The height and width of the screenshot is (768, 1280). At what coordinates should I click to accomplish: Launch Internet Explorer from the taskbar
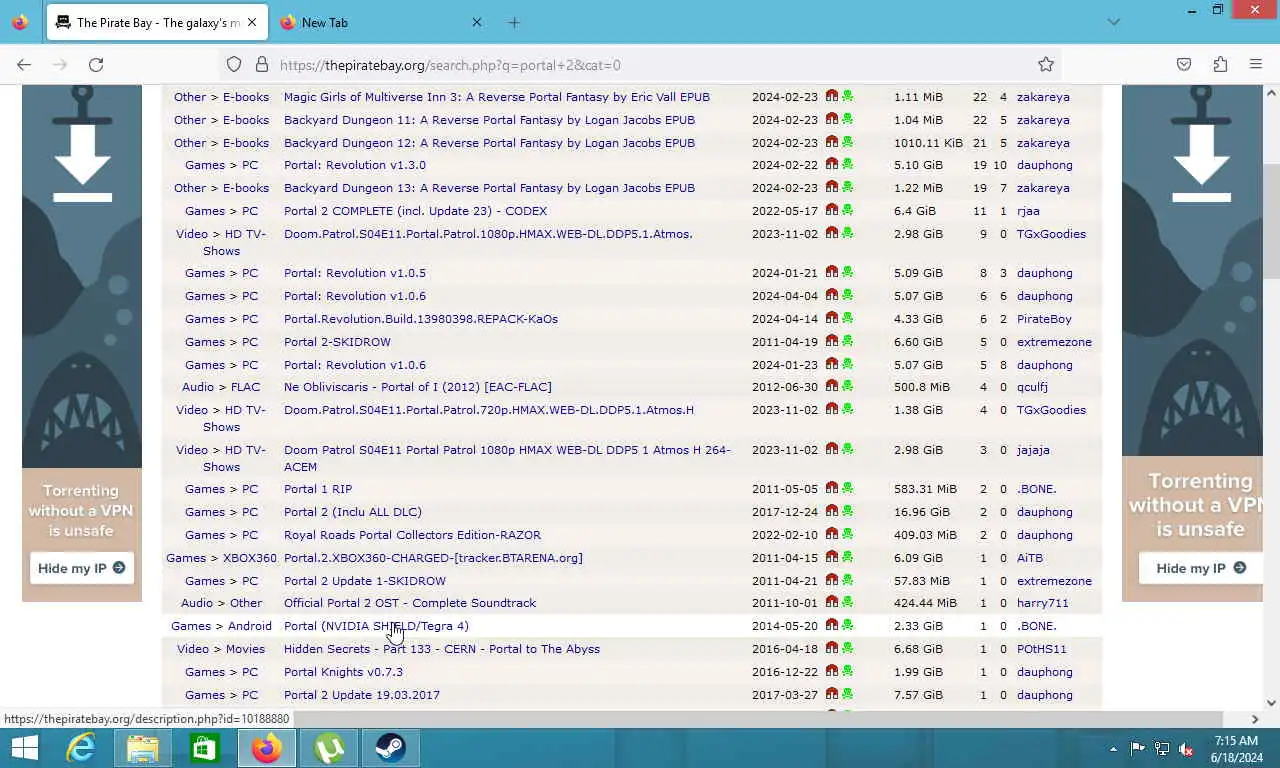coord(81,748)
